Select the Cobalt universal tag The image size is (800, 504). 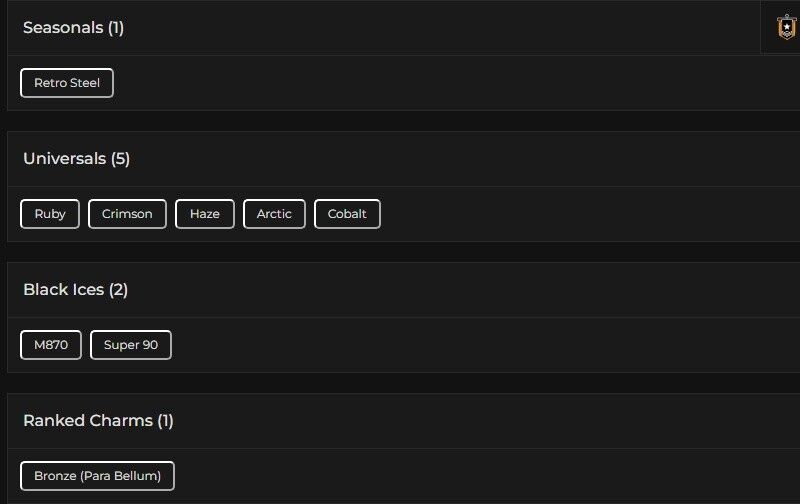click(x=347, y=214)
